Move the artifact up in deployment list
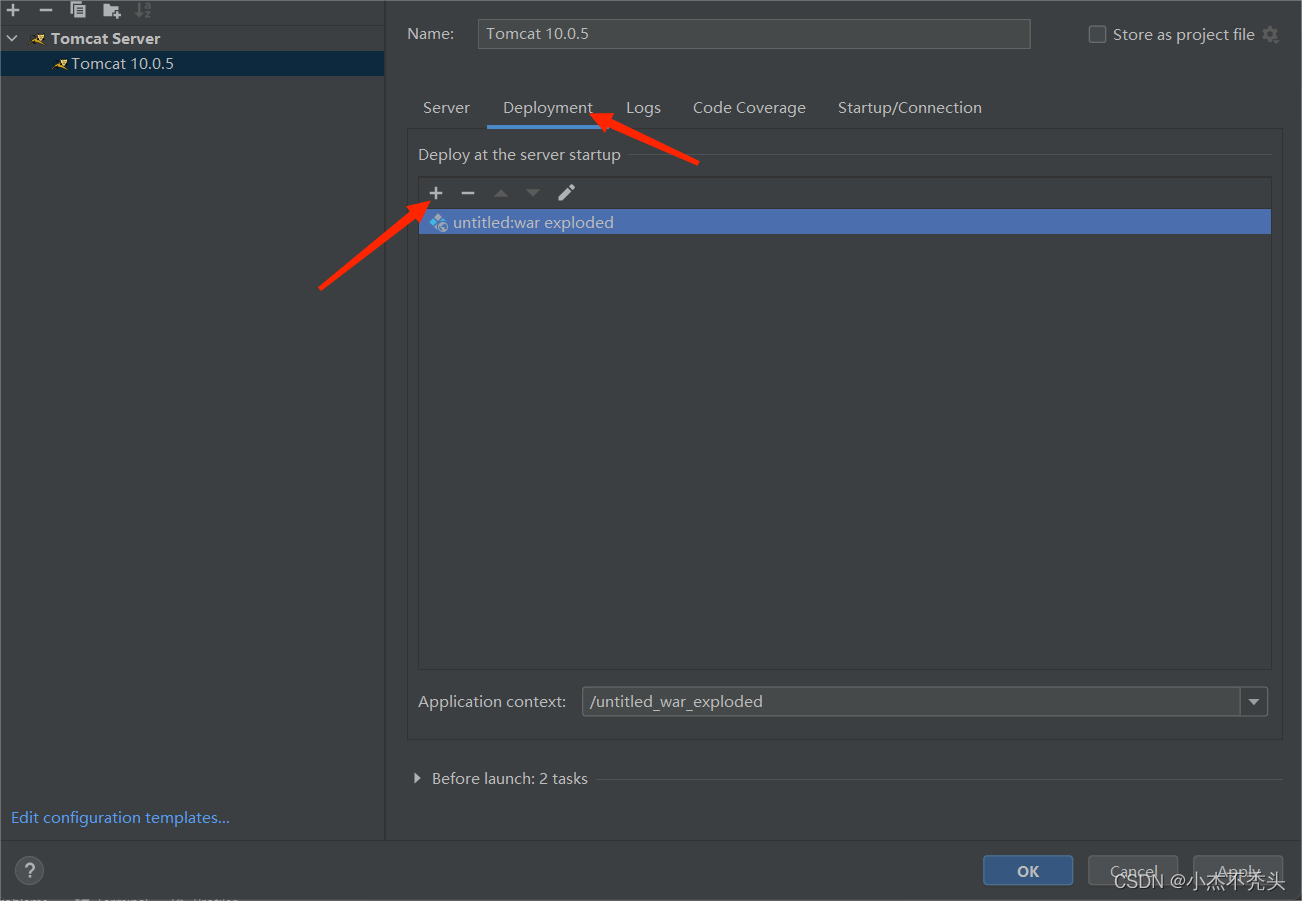The width and height of the screenshot is (1302, 901). (x=501, y=193)
